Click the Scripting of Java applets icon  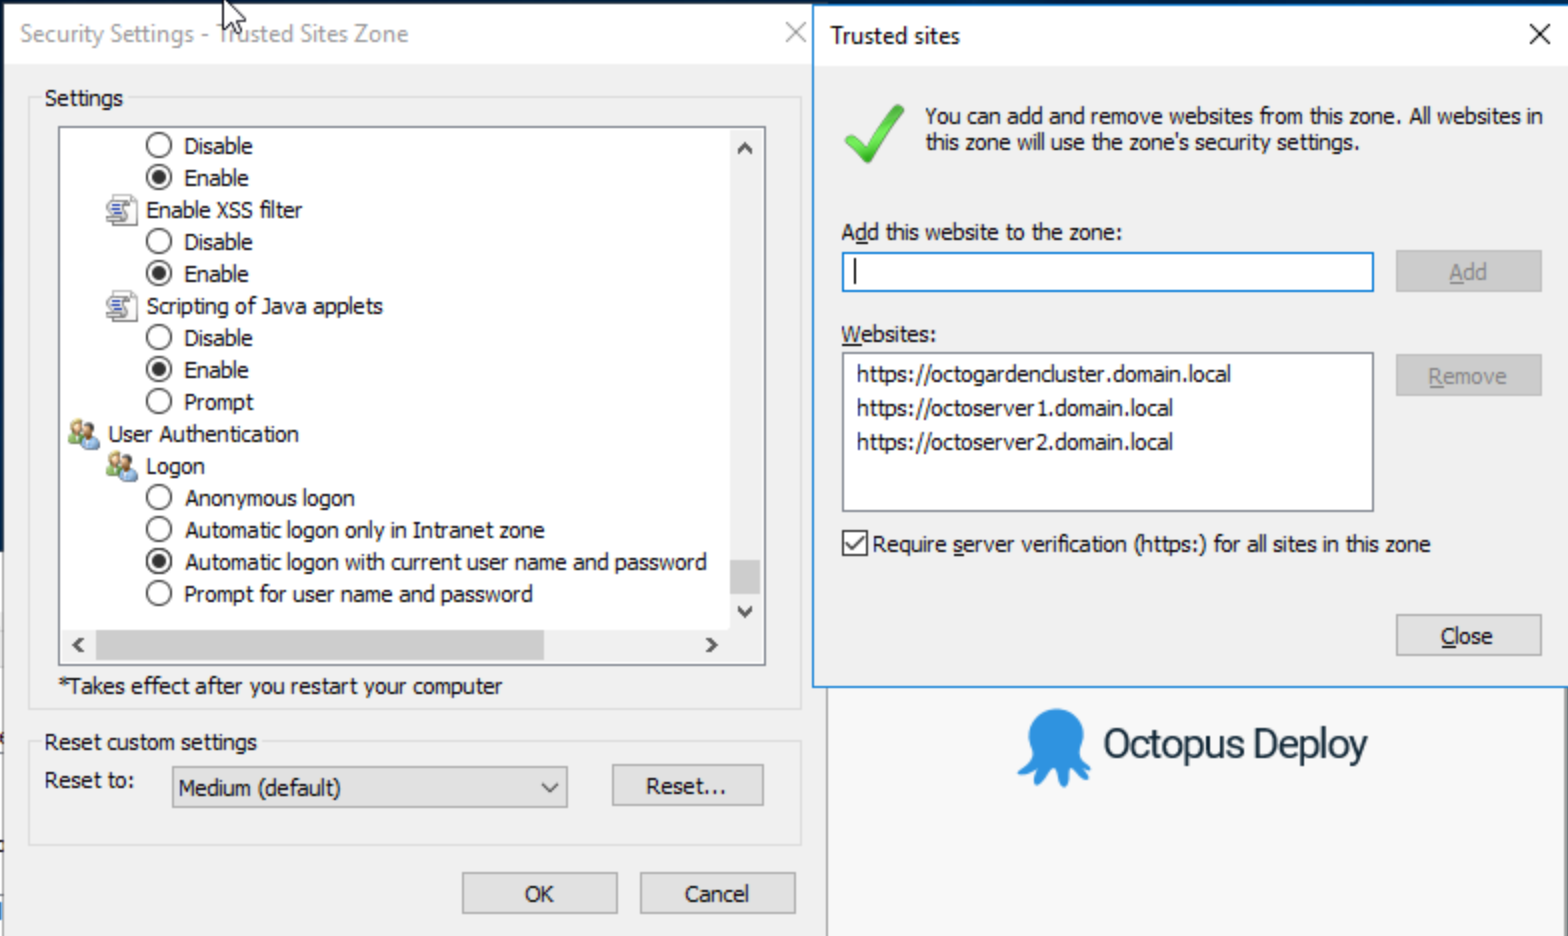121,306
